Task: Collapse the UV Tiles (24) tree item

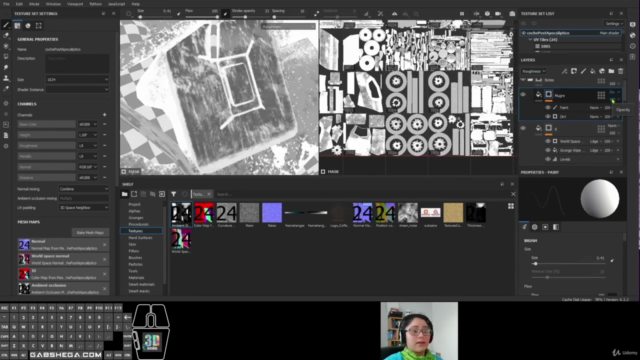Action: (530, 40)
